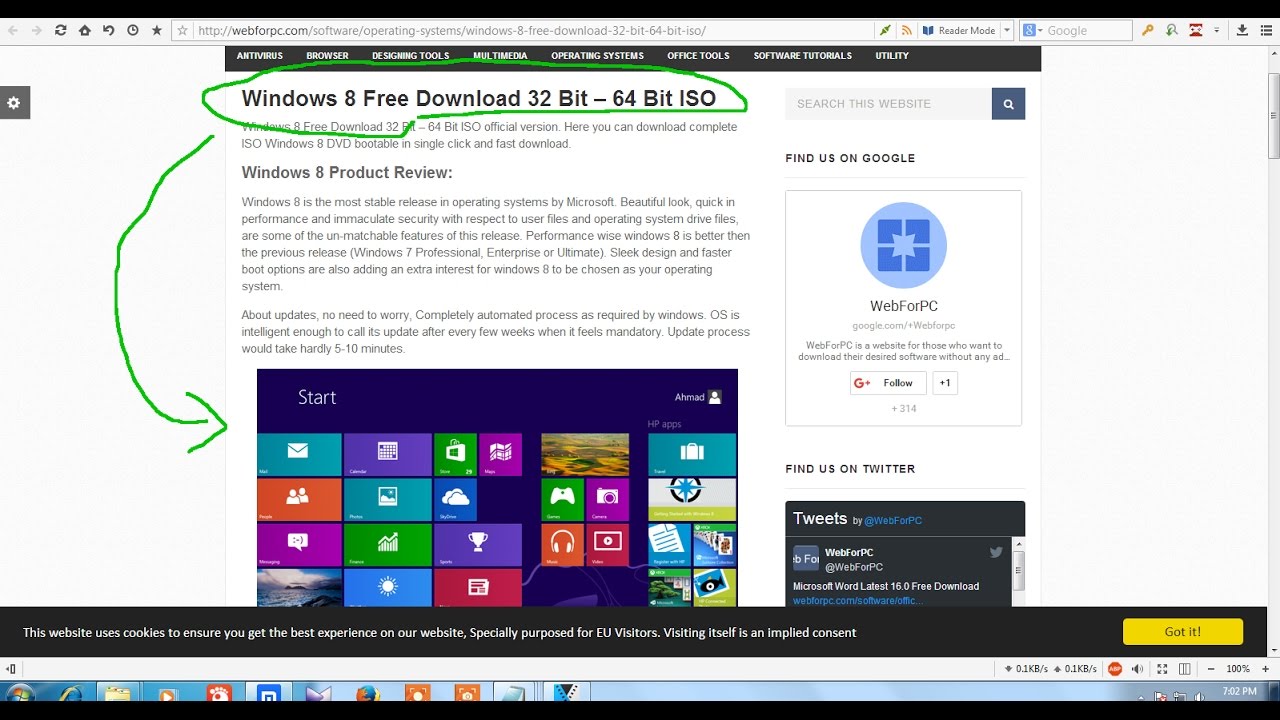Toggle Reader Mode
Screen dimensions: 1280x720
tap(959, 31)
